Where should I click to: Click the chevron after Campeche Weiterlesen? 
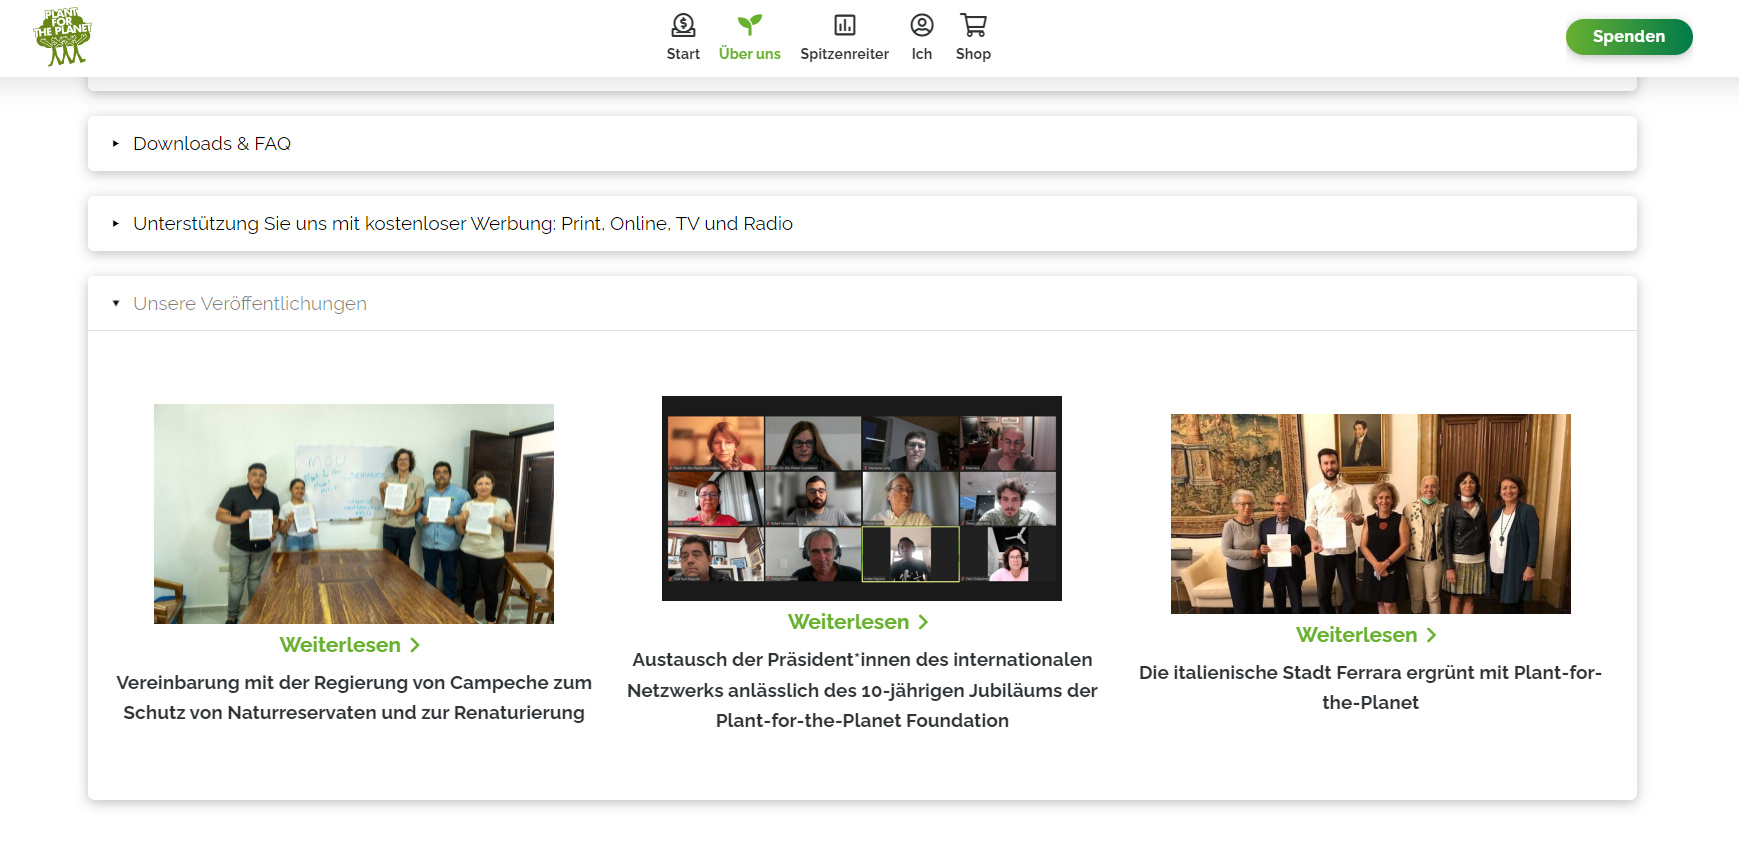tap(415, 646)
